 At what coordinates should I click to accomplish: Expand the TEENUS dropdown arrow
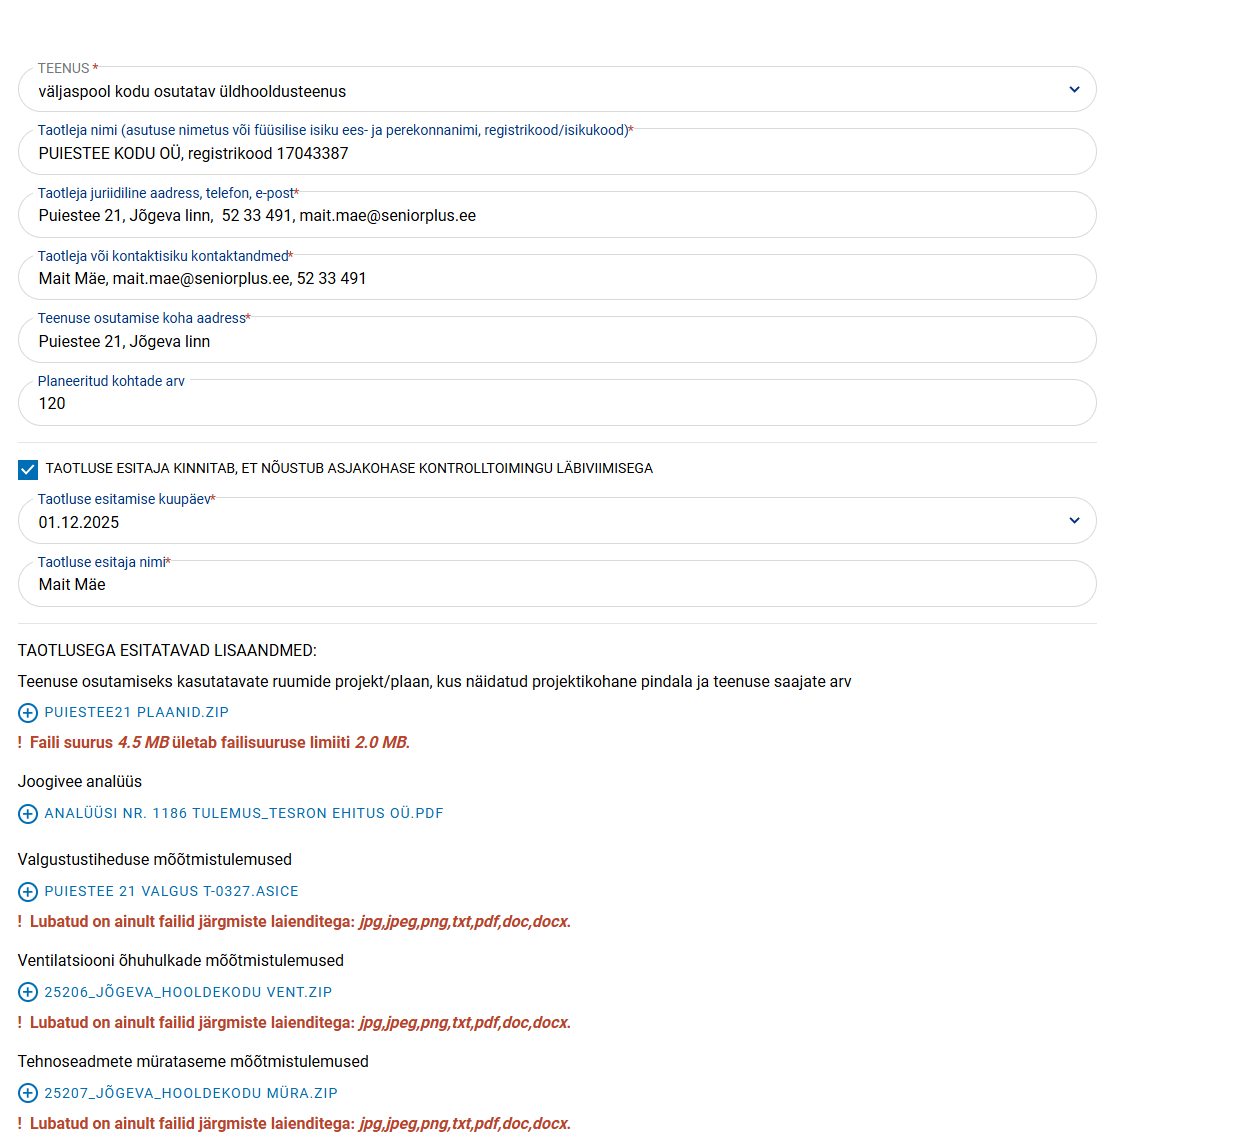[1074, 90]
